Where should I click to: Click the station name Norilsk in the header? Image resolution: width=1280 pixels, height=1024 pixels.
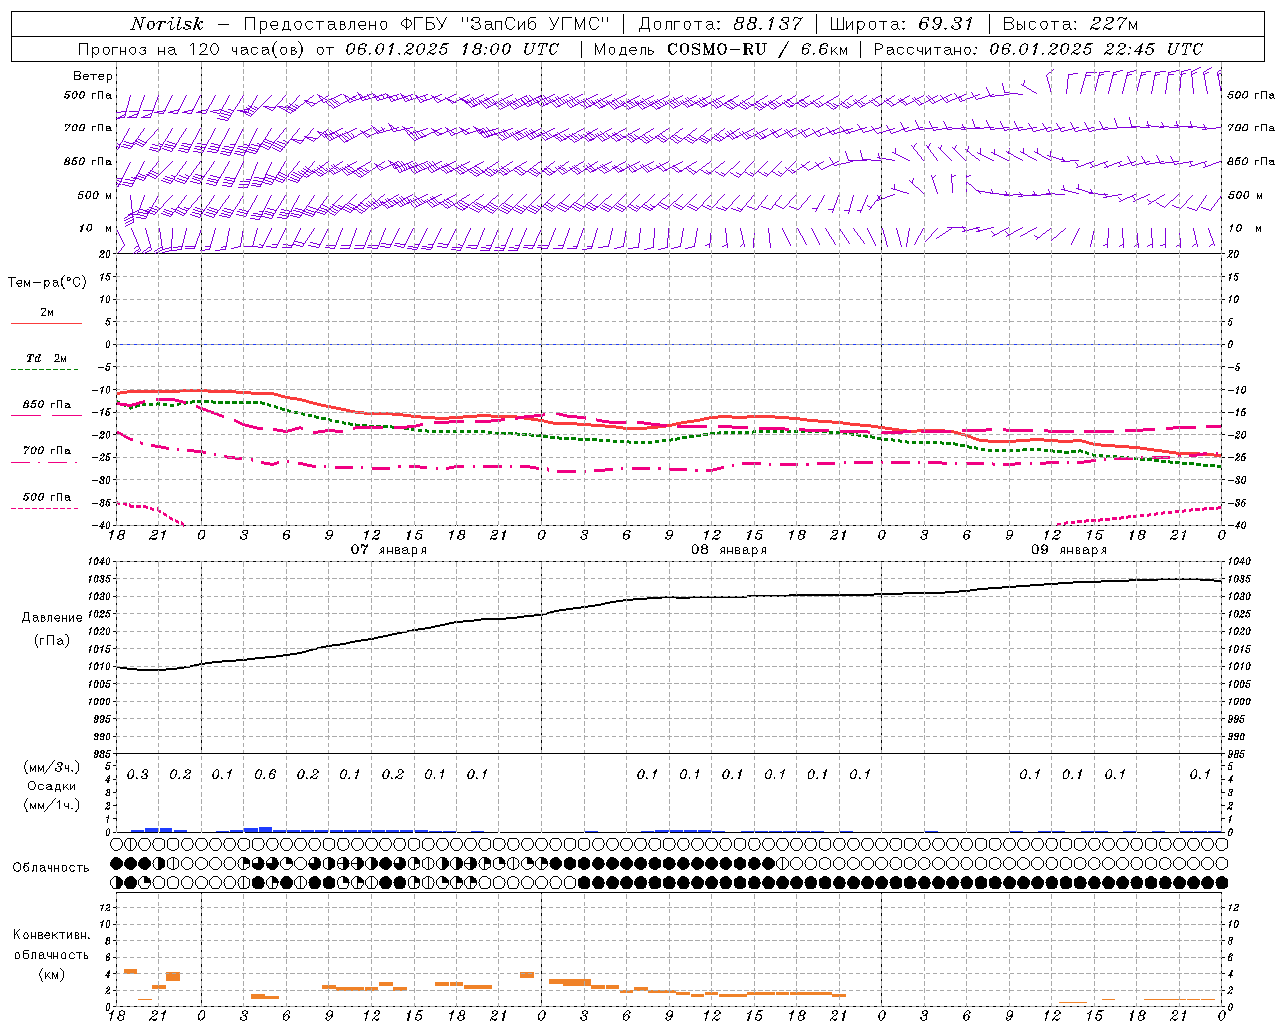click(167, 24)
